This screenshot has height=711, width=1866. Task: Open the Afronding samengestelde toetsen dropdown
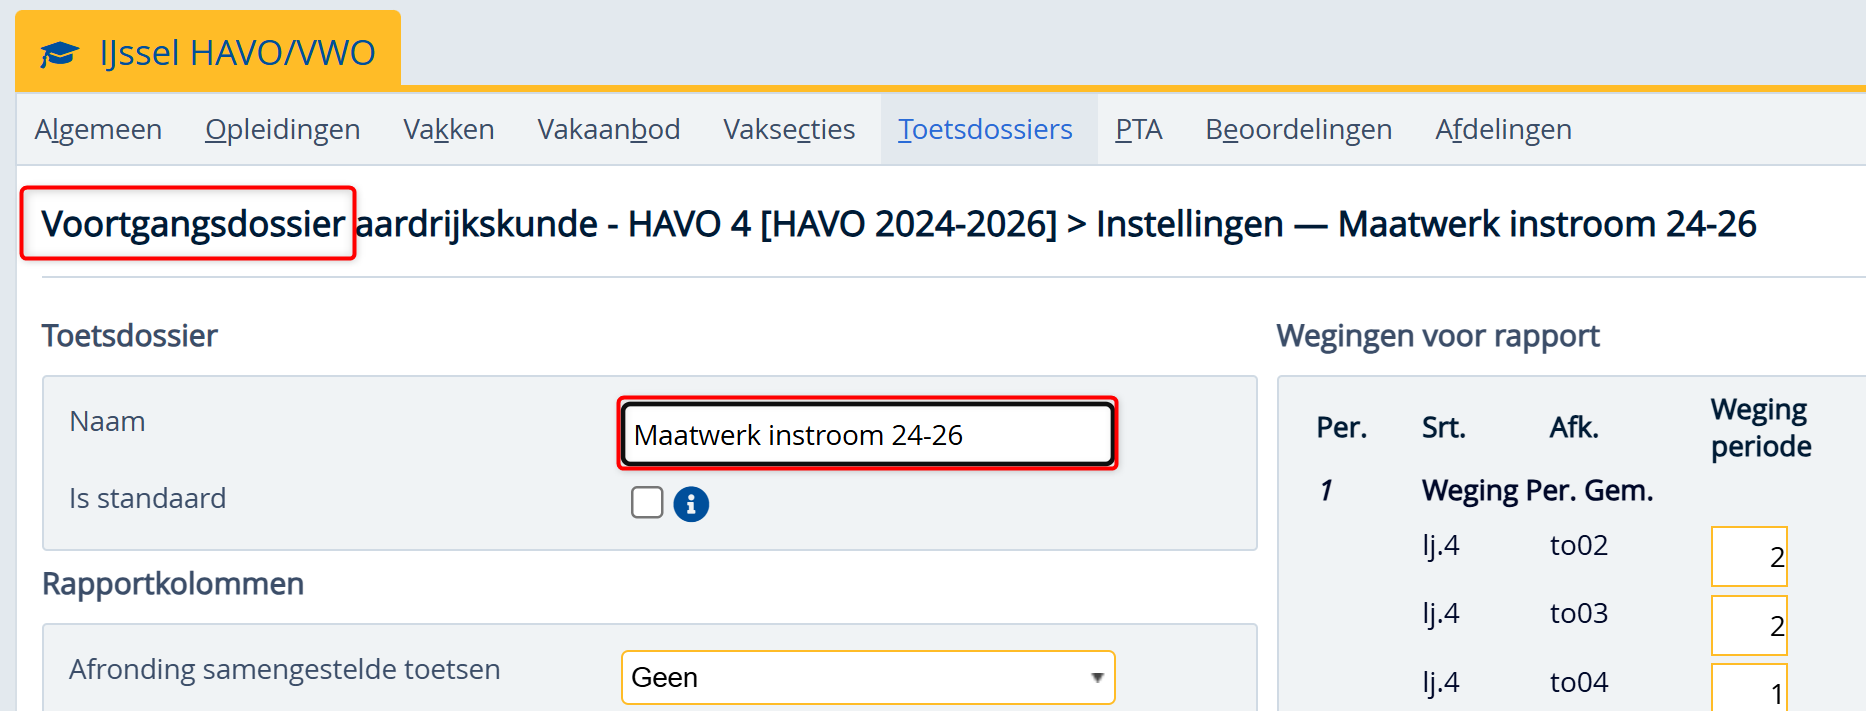tap(867, 677)
